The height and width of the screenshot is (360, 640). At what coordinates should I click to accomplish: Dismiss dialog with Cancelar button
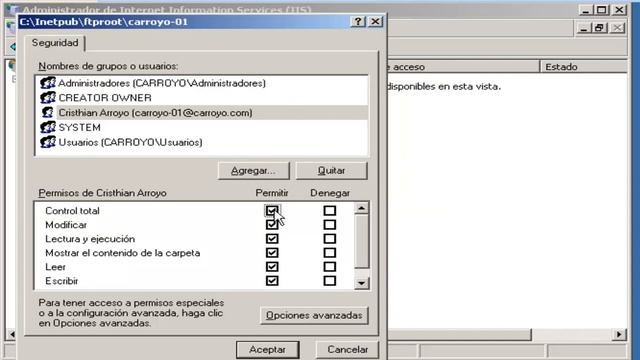[347, 350]
